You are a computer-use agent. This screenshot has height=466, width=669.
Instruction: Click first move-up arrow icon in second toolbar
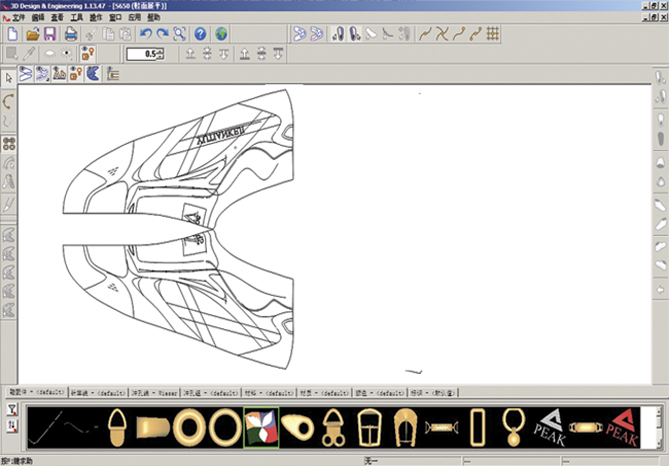coord(190,54)
